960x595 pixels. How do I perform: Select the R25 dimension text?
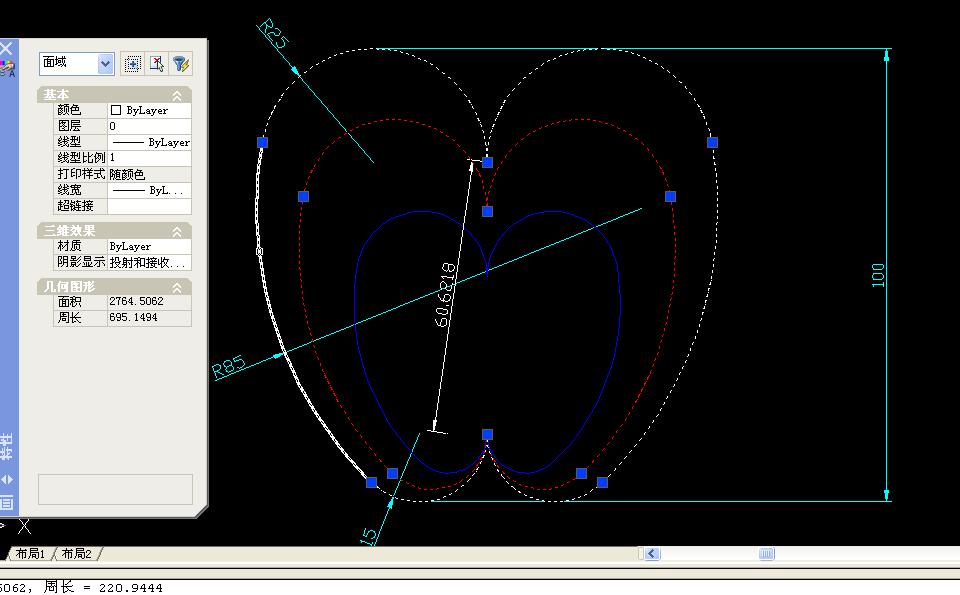point(273,34)
